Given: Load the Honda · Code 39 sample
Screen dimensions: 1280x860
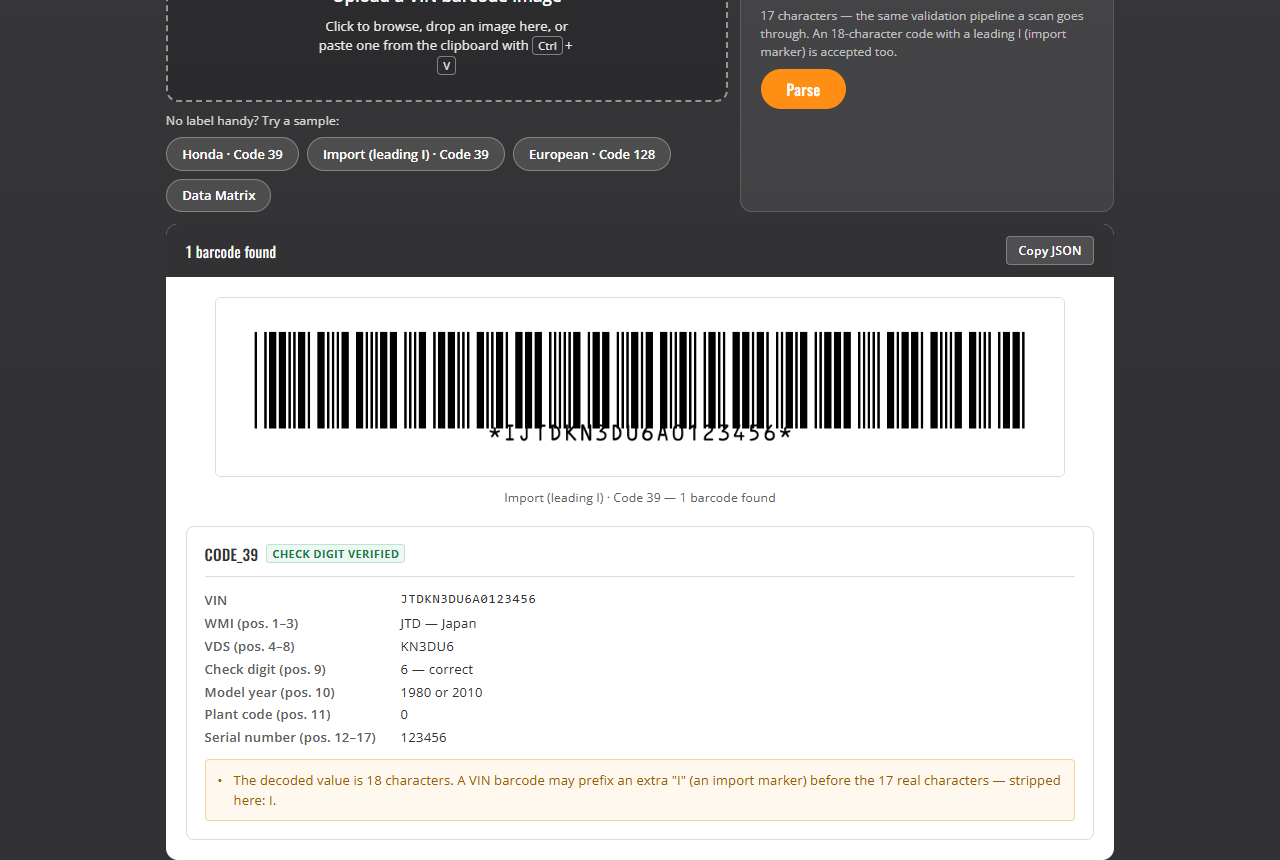Looking at the screenshot, I should (x=233, y=154).
